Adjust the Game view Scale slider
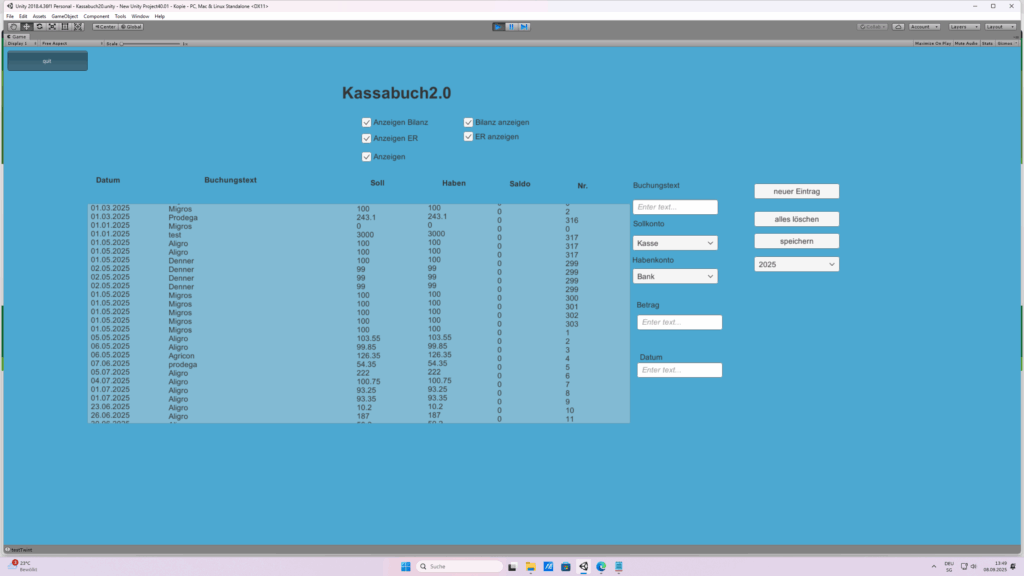The width and height of the screenshot is (1024, 576). click(150, 44)
